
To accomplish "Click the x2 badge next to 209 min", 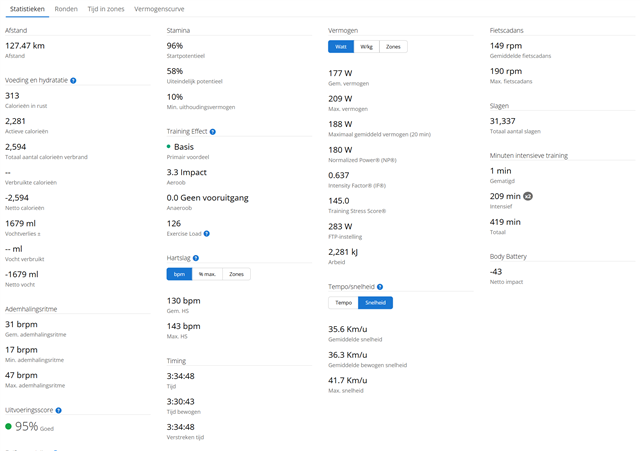I will [x=528, y=197].
